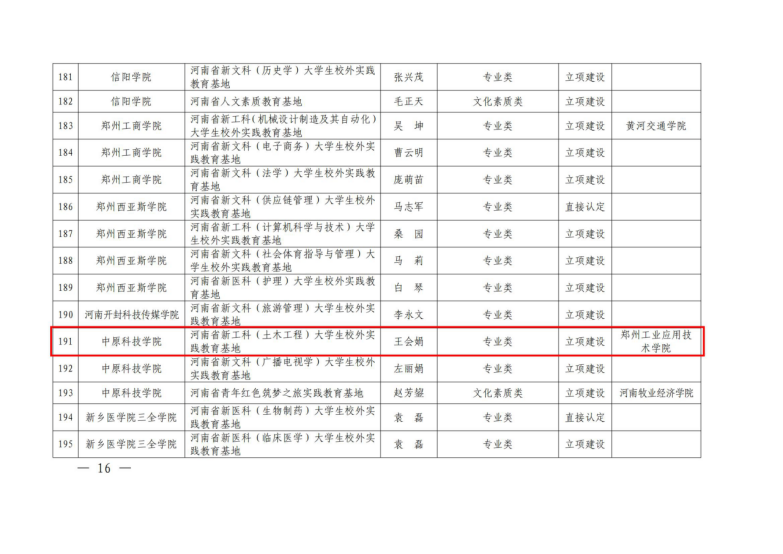Click the 河南牧业经济学院 cell

656,393
